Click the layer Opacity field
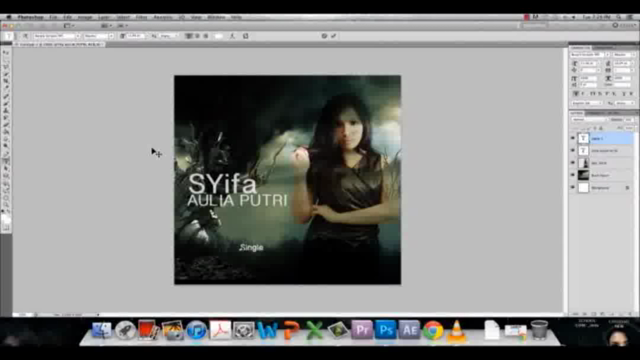This screenshot has height=360, width=640. pyautogui.click(x=629, y=120)
